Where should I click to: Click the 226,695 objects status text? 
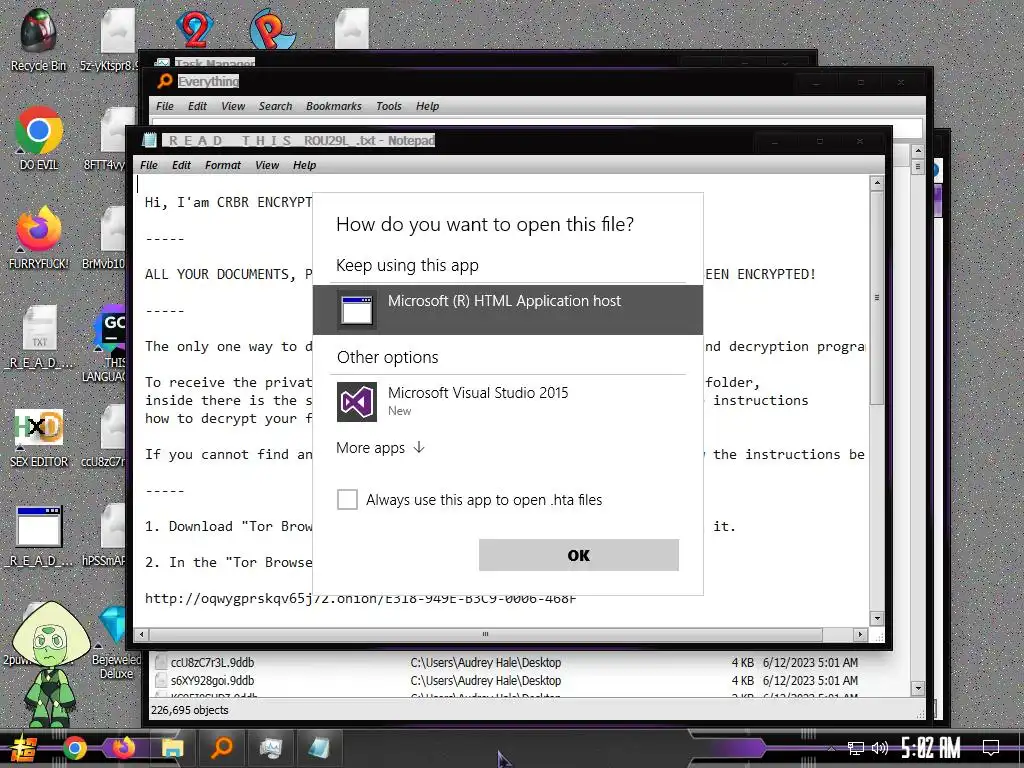point(189,710)
